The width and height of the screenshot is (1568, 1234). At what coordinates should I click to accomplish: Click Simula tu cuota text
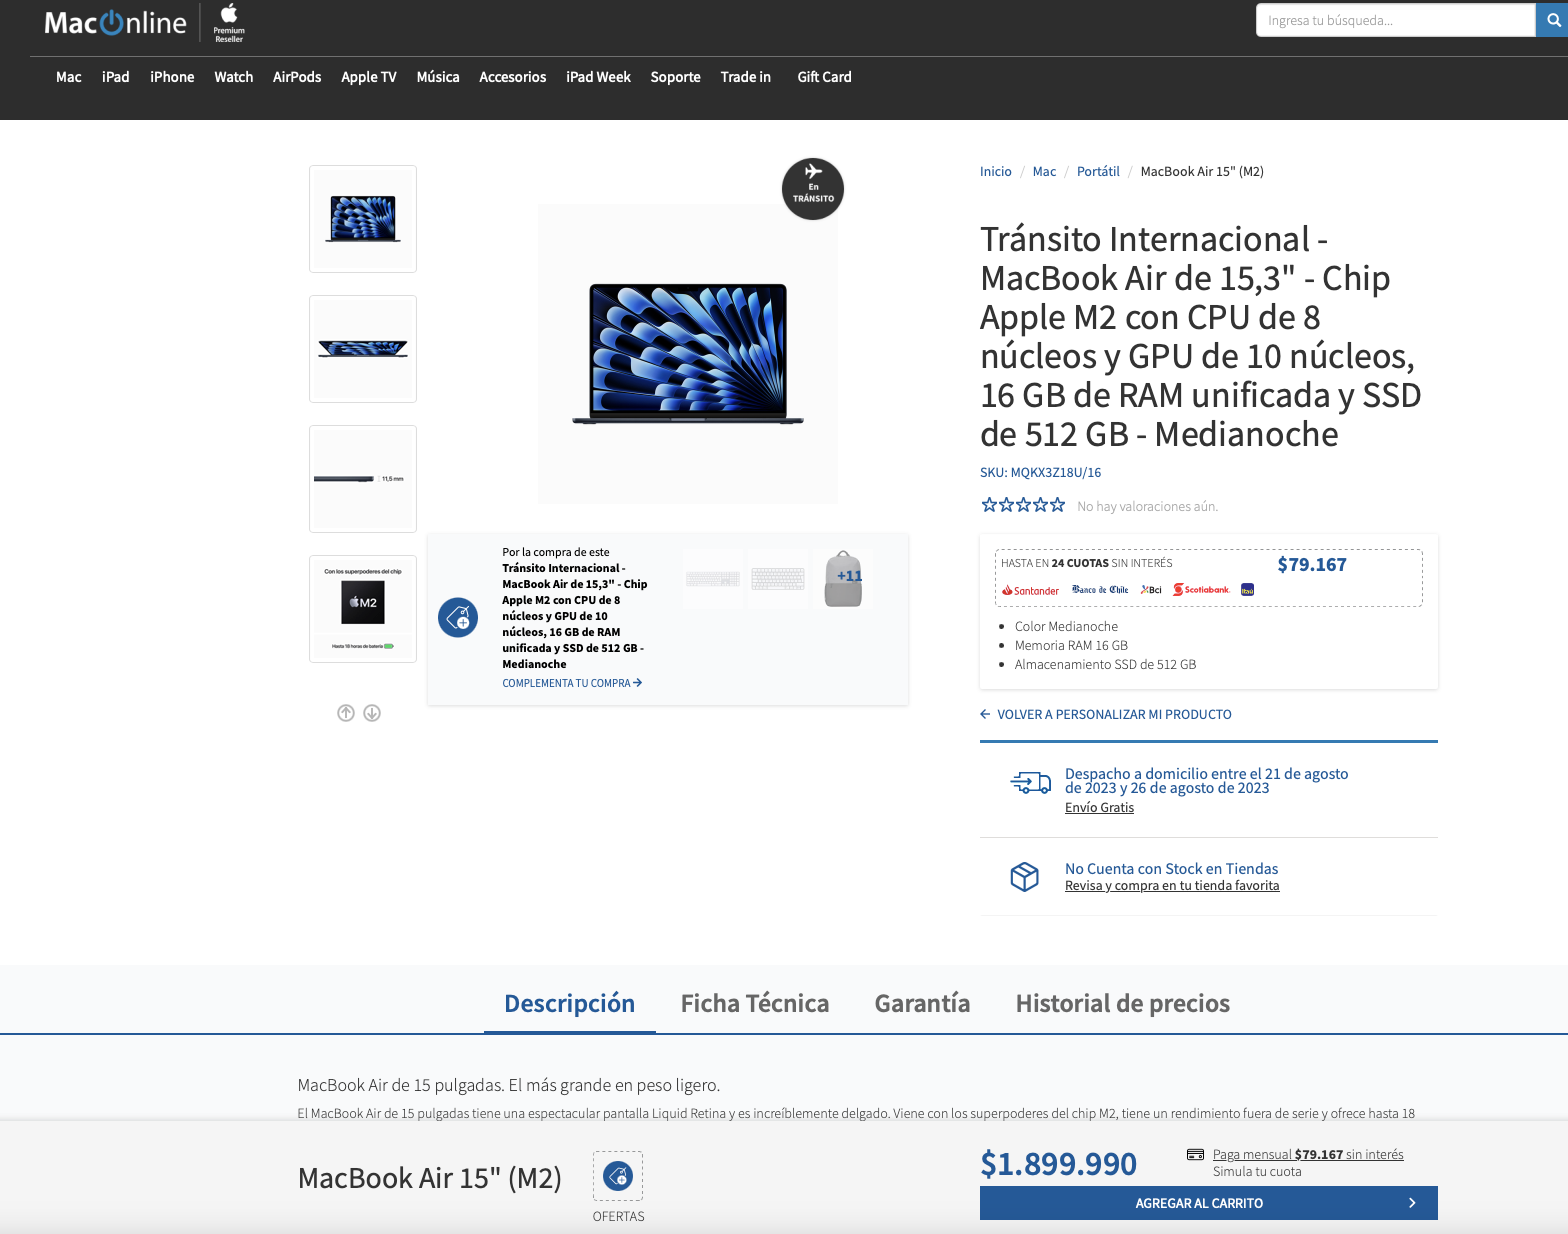(1257, 1172)
